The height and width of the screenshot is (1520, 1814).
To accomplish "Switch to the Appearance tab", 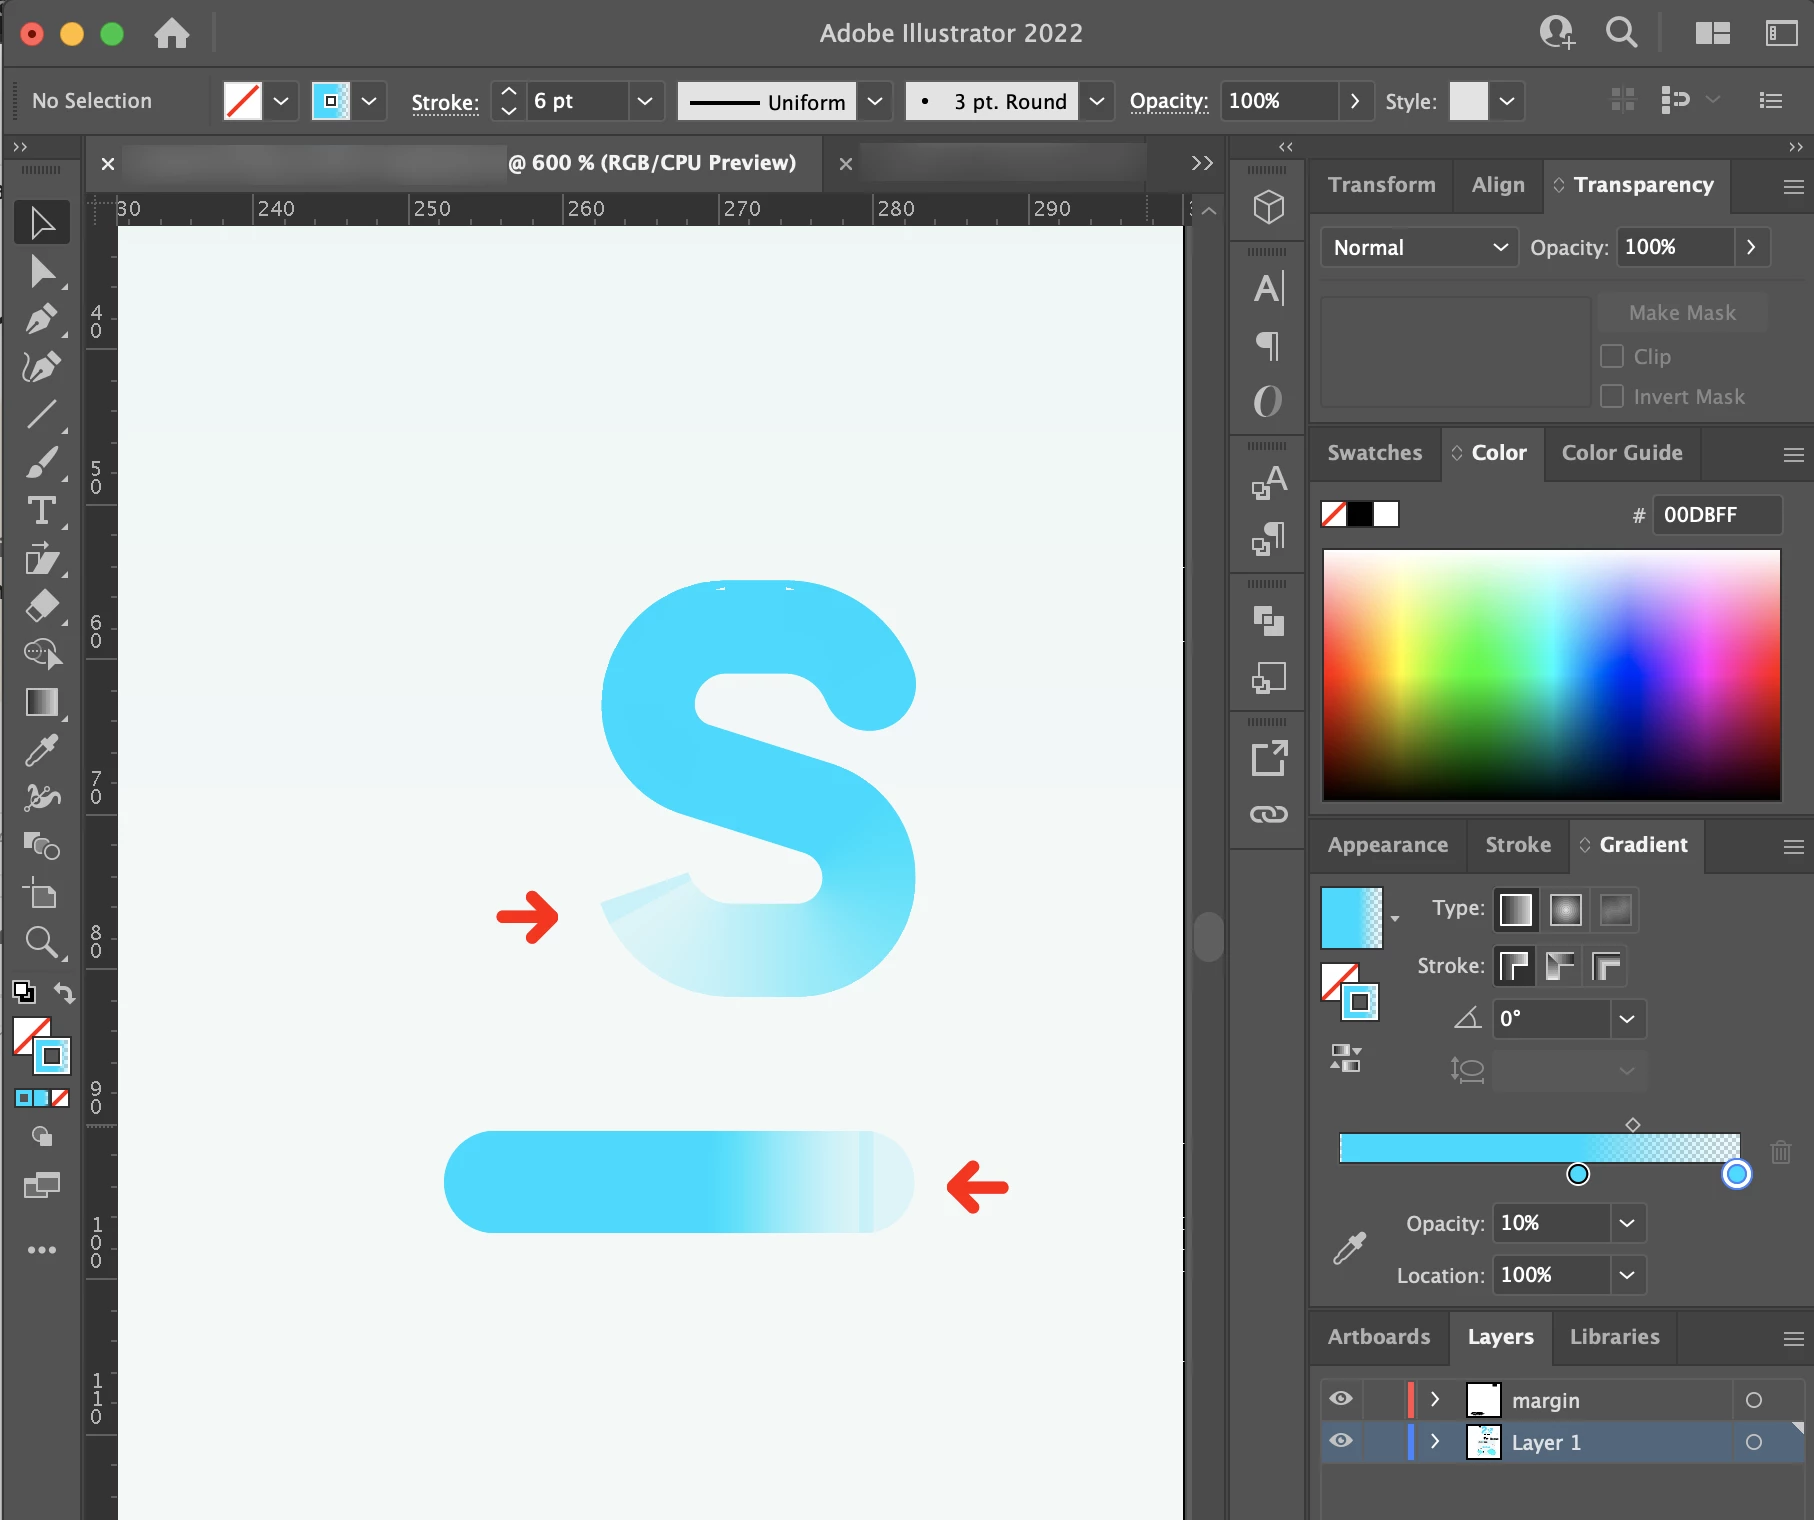I will pyautogui.click(x=1387, y=845).
